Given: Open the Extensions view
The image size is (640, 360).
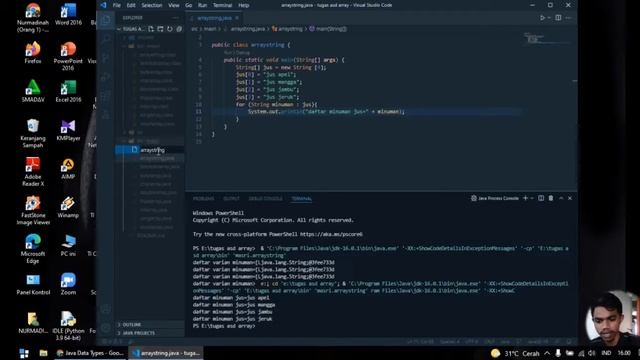Looking at the screenshot, I should [106, 96].
